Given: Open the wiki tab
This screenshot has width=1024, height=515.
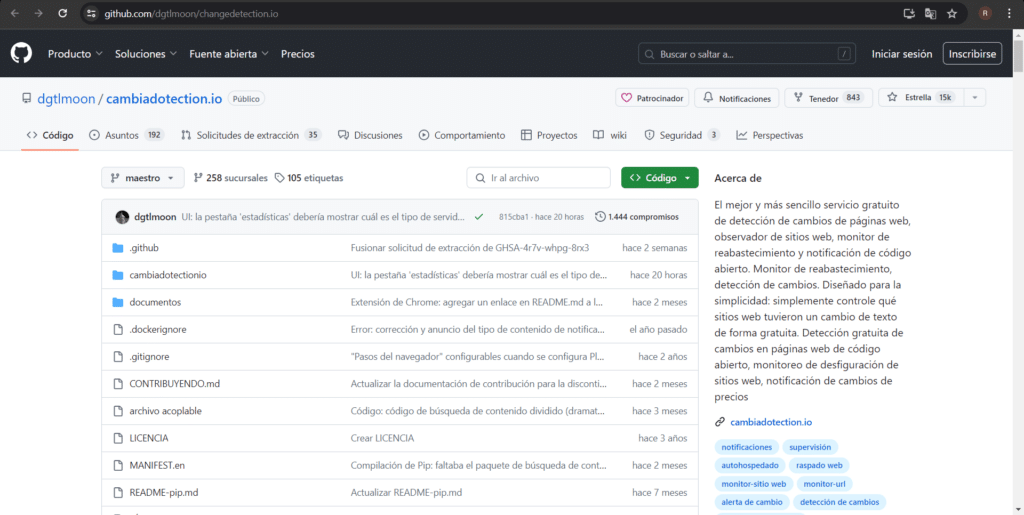Looking at the screenshot, I should tap(610, 135).
